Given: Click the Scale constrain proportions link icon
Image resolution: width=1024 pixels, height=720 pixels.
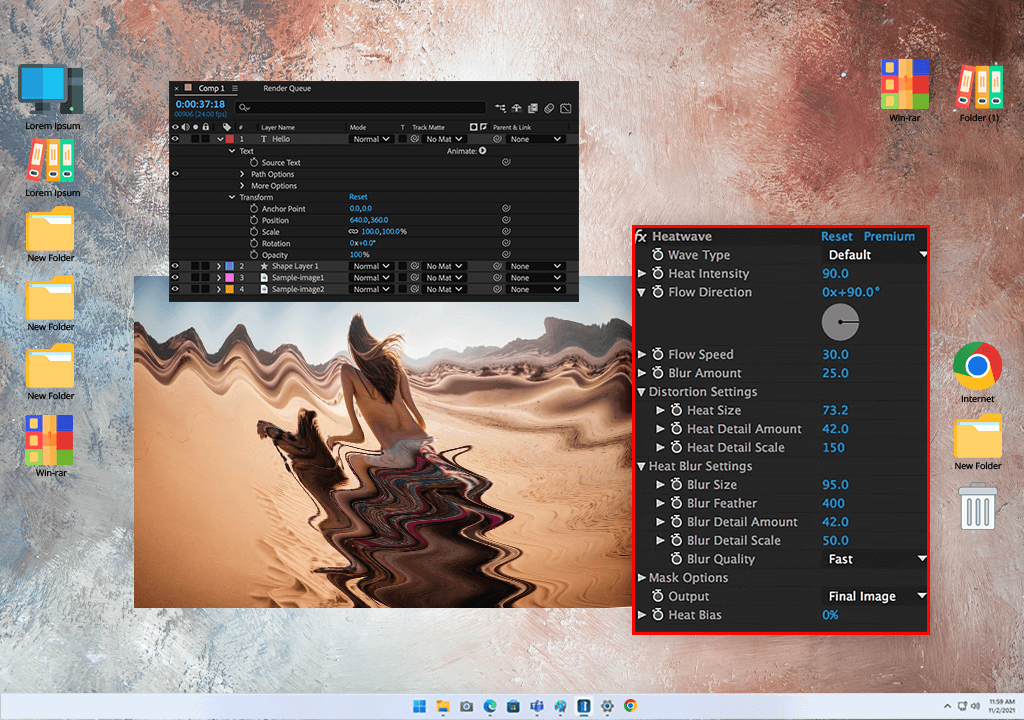Looking at the screenshot, I should (x=353, y=232).
